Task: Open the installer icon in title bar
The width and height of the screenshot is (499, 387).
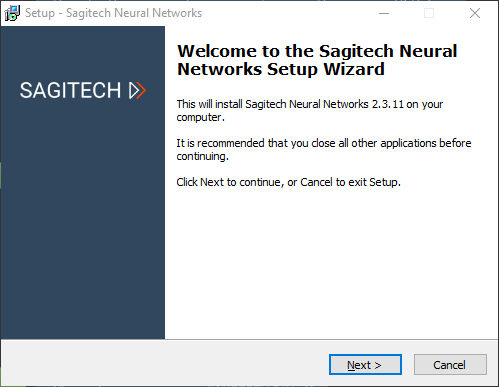Action: (x=12, y=13)
